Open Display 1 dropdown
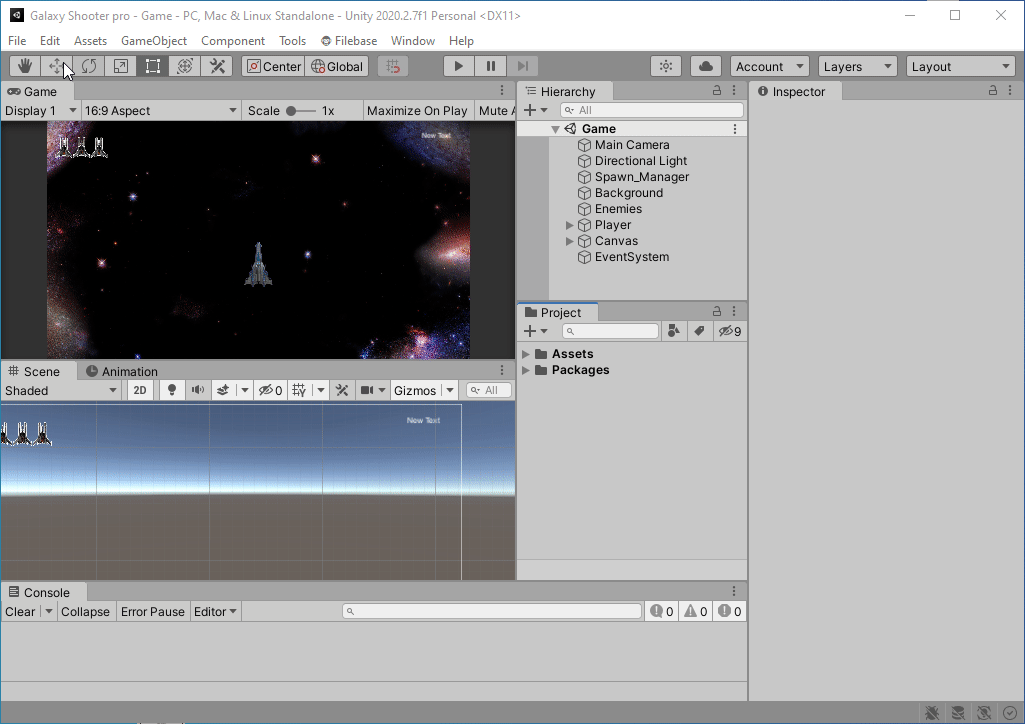The width and height of the screenshot is (1025, 724). coord(40,110)
